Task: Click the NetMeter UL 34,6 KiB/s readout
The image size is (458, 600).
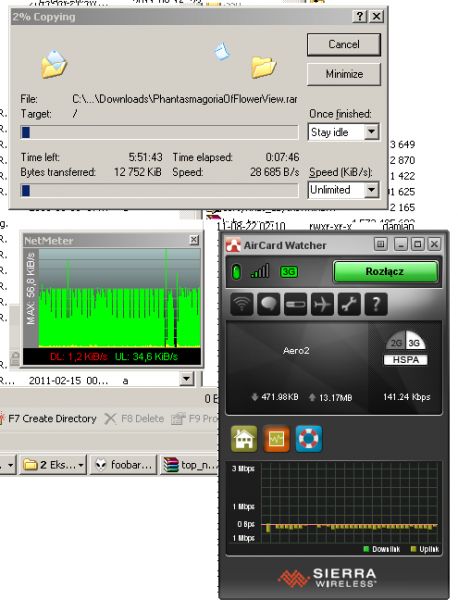Action: (146, 357)
